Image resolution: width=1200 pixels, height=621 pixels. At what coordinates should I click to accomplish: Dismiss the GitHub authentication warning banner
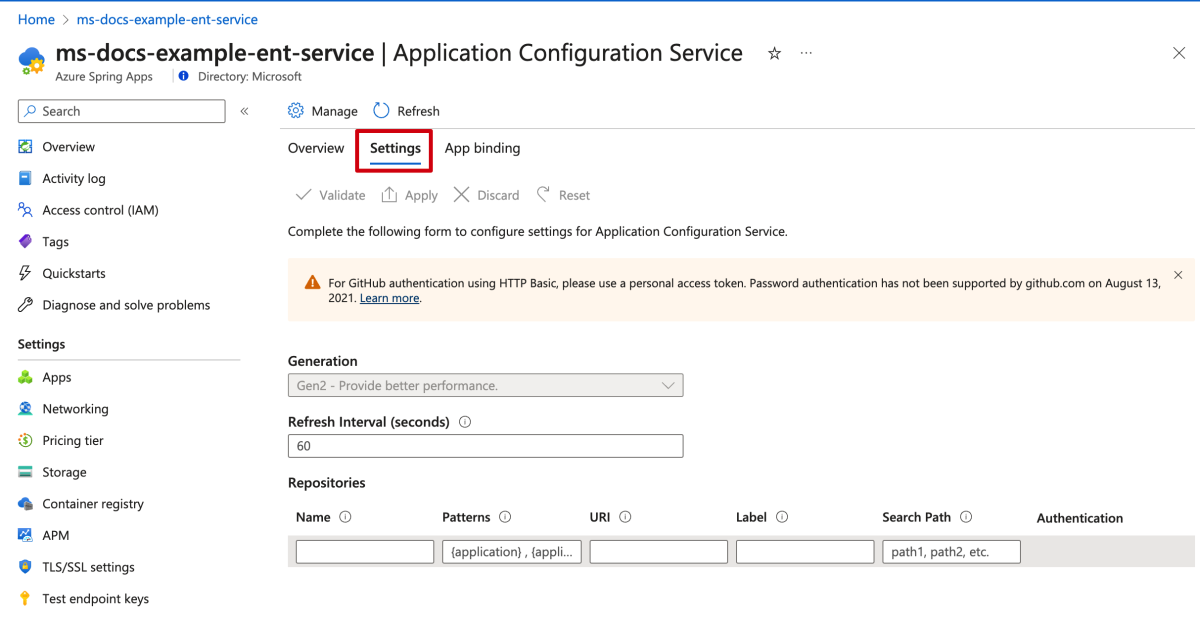pos(1178,275)
